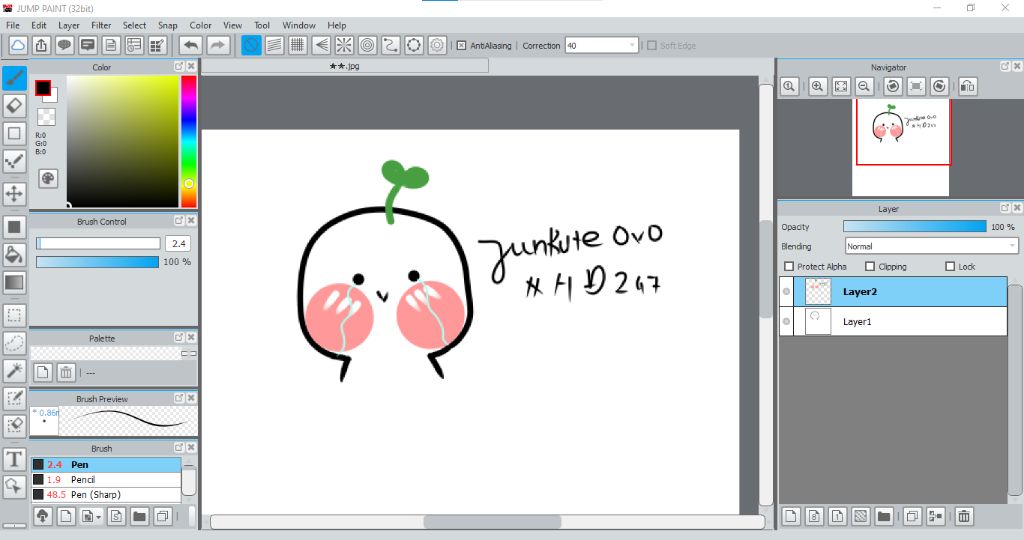Click the layer Opacity slider
Image resolution: width=1024 pixels, height=540 pixels.
click(x=914, y=226)
